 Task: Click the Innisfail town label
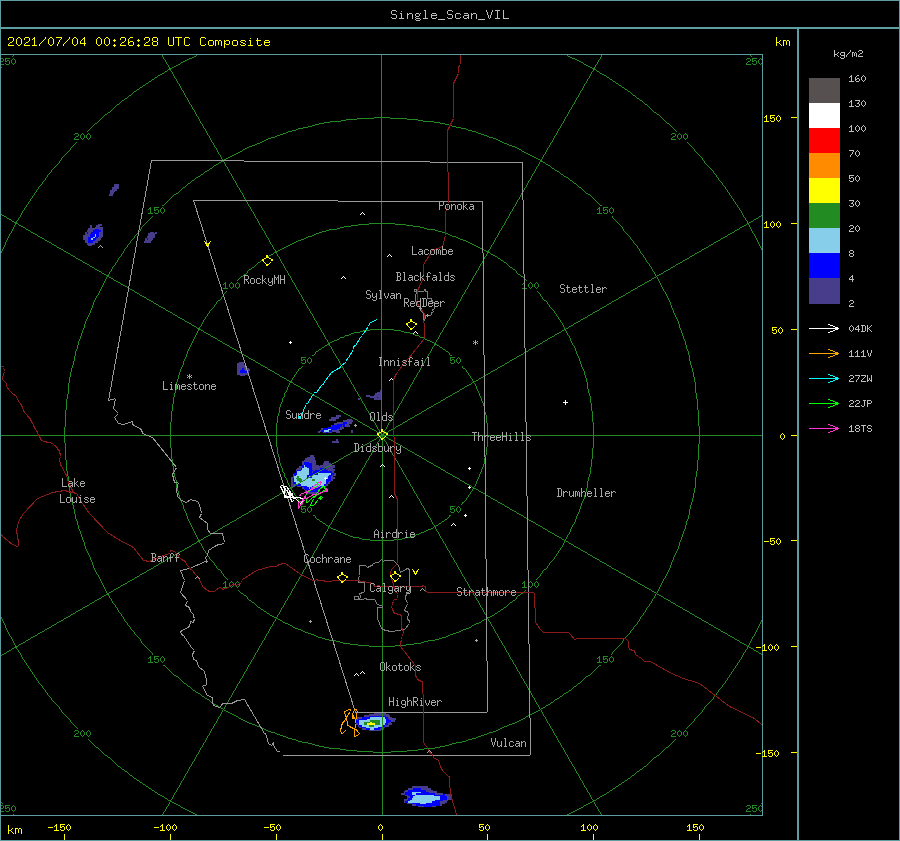coord(404,362)
